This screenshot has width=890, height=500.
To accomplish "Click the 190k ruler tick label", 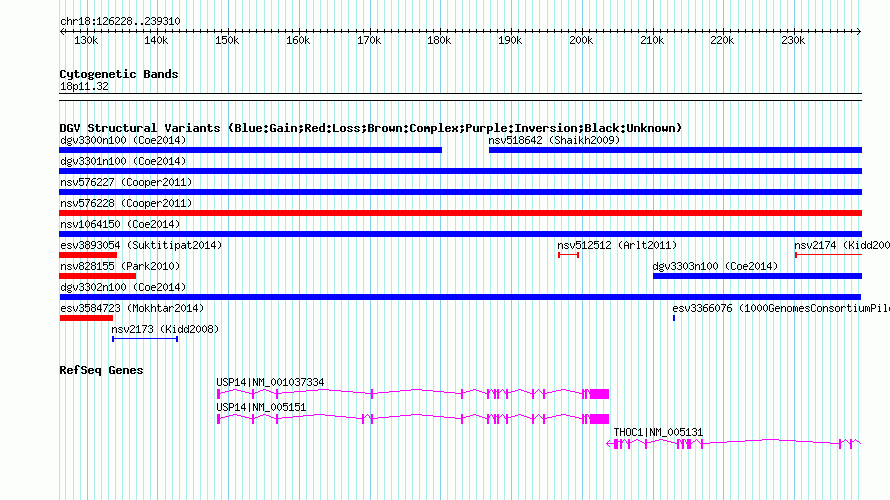I will tap(510, 40).
